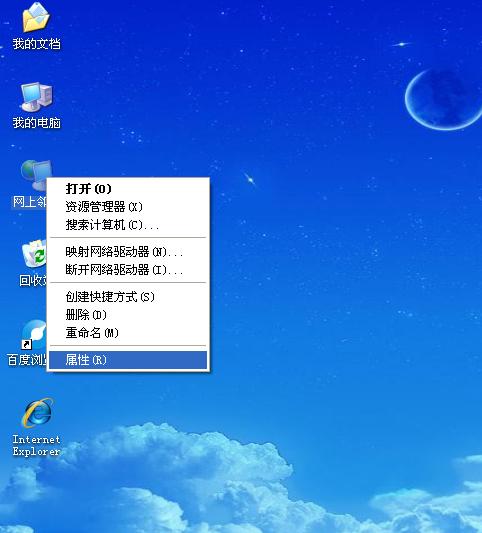Click the Internet Explorer label text
The width and height of the screenshot is (482, 533).
pos(36,445)
